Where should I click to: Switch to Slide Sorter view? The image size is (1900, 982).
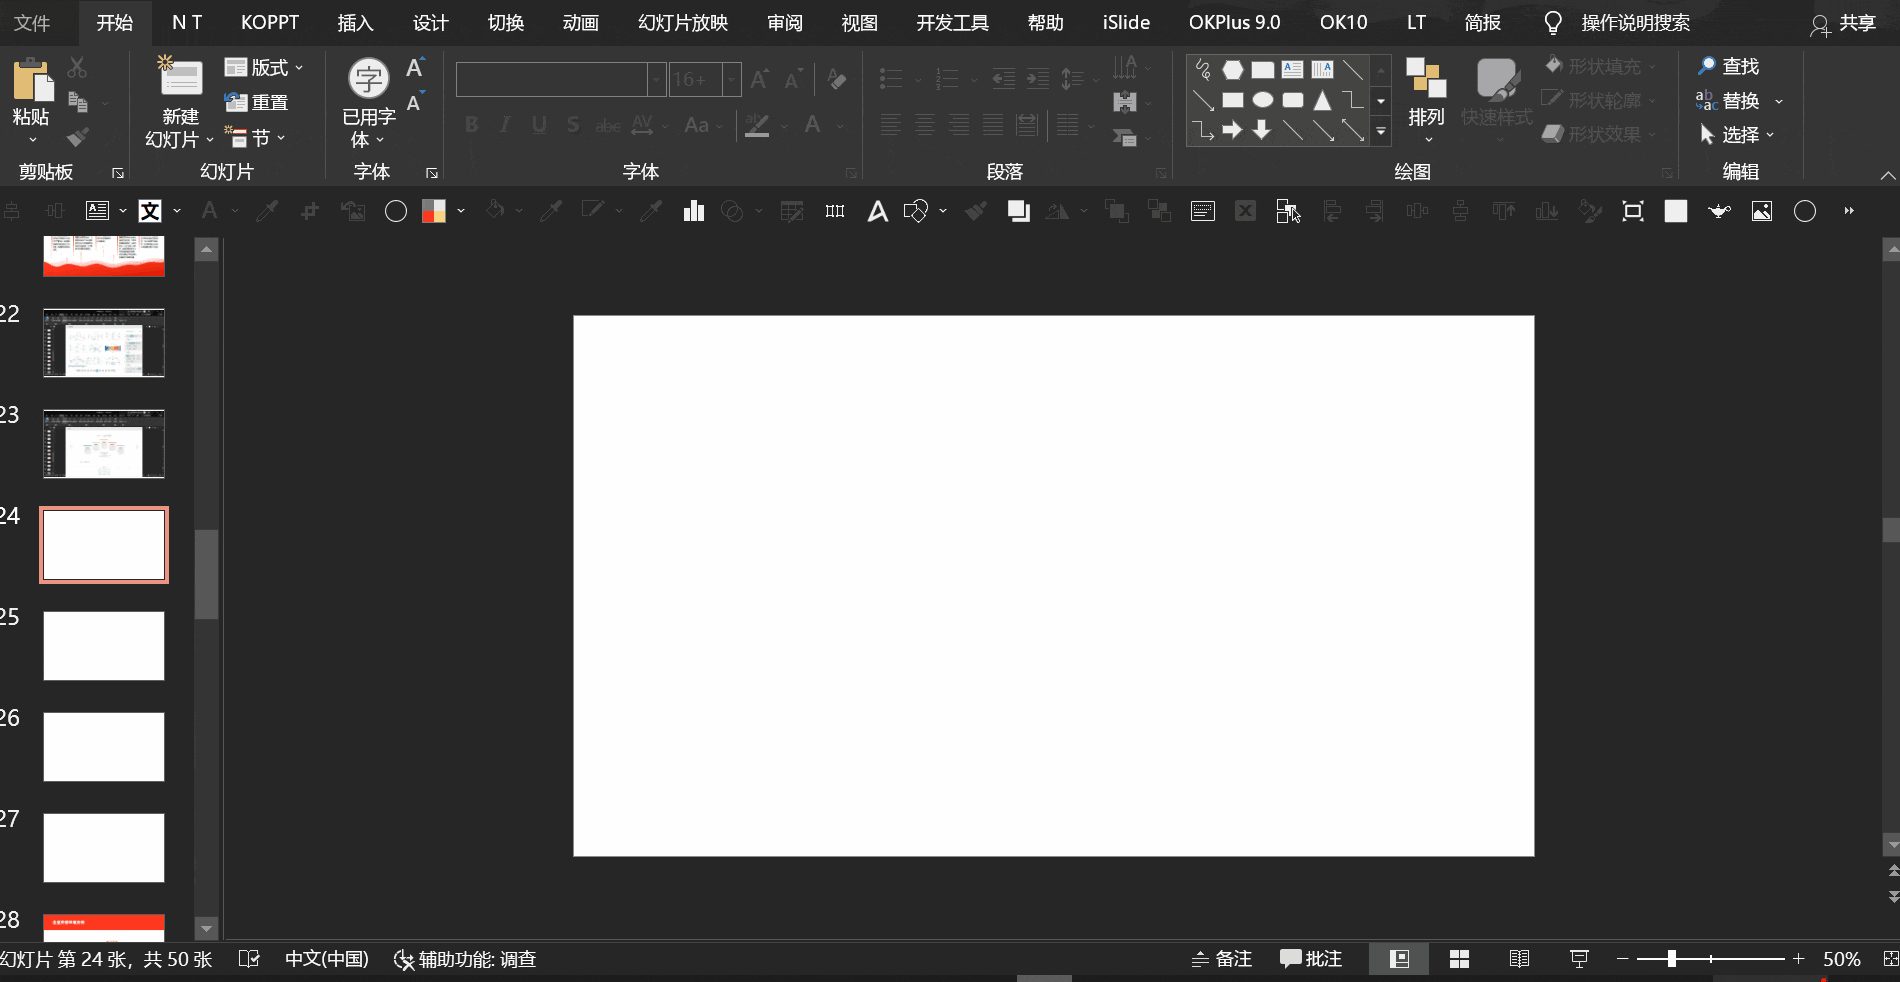point(1459,959)
